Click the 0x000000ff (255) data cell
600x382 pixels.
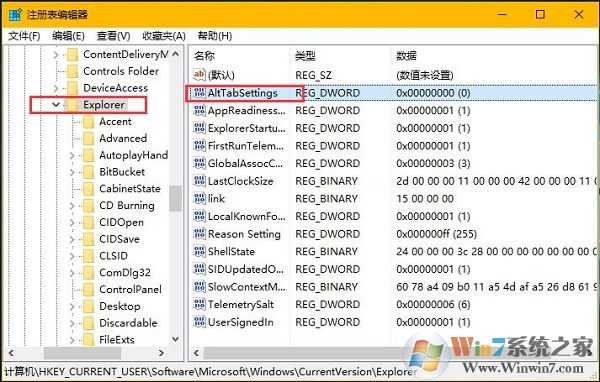pos(436,234)
